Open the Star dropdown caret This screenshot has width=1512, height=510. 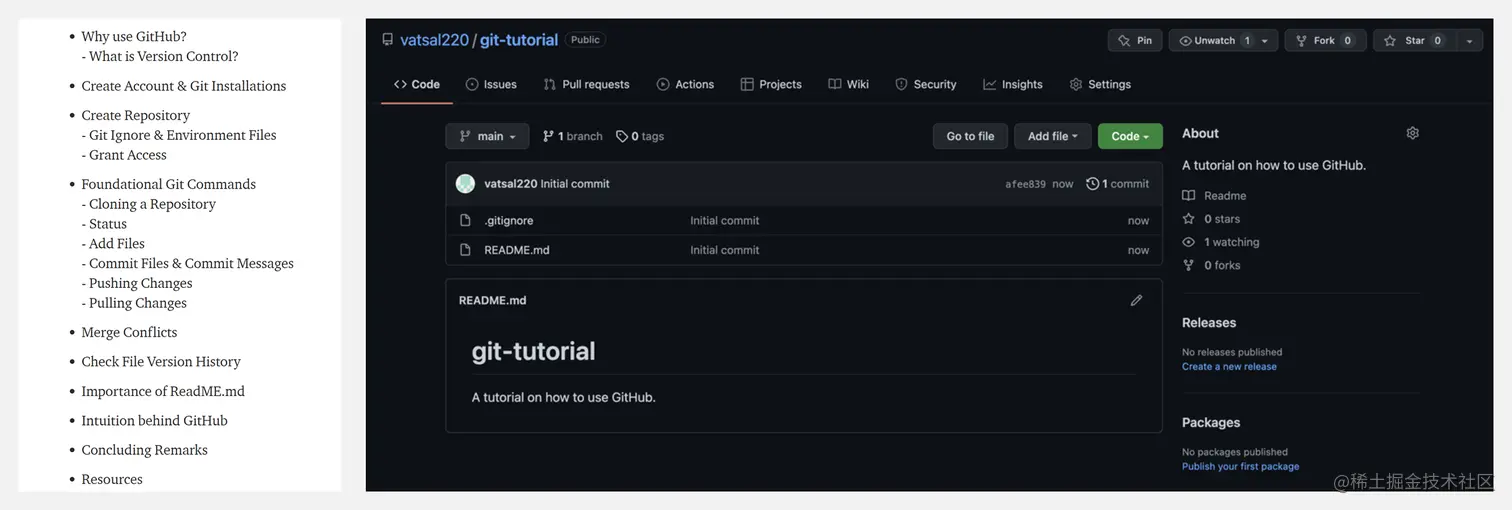point(1469,40)
